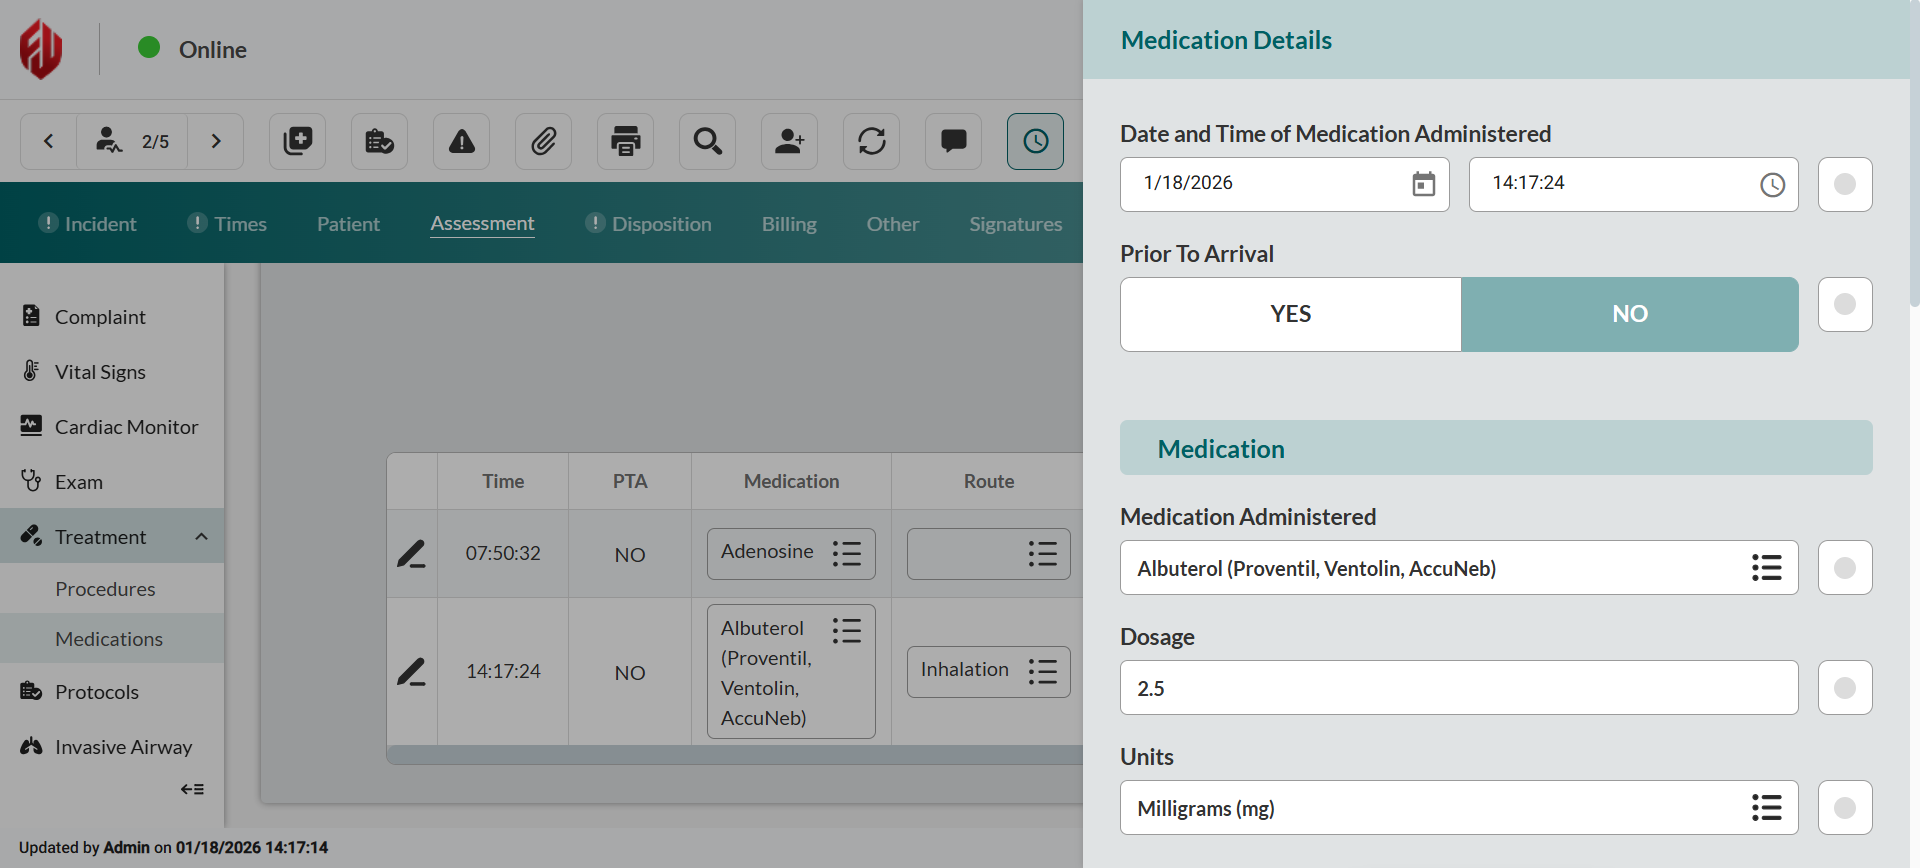Open empty Route dropdown for Adenosine row
Viewport: 1920px width, 868px height.
[989, 554]
